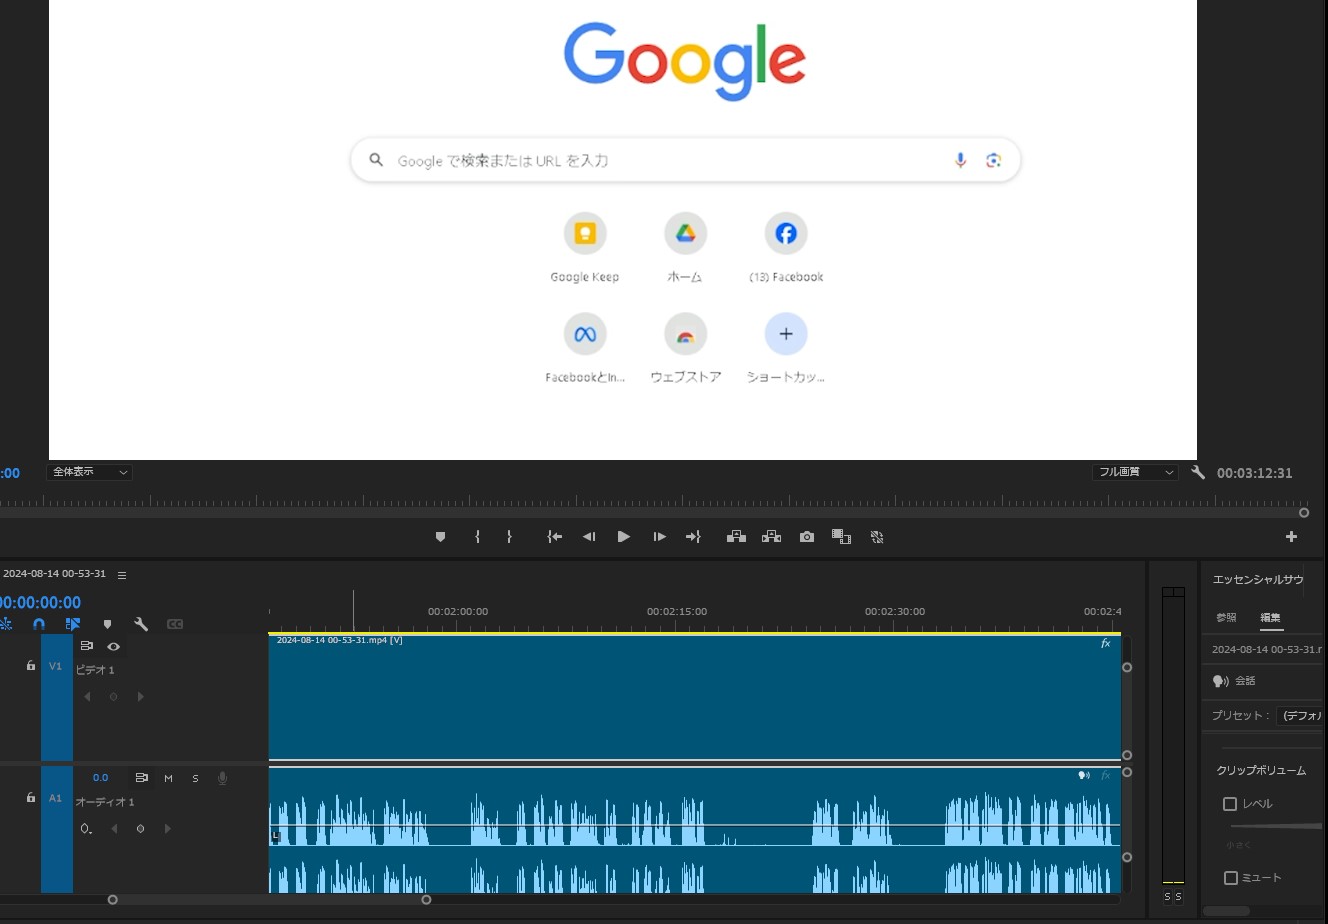
Task: Click the captions CC icon in timeline
Action: tap(175, 624)
